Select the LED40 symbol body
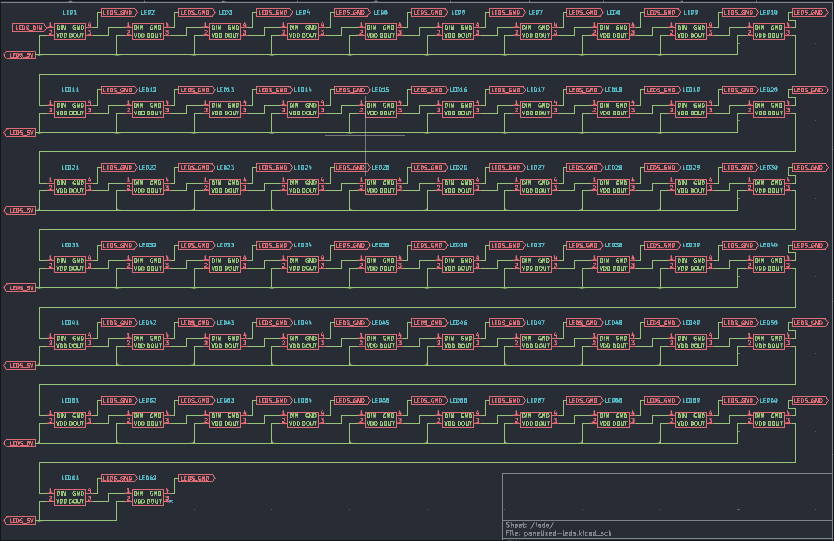The width and height of the screenshot is (834, 541). (x=769, y=264)
